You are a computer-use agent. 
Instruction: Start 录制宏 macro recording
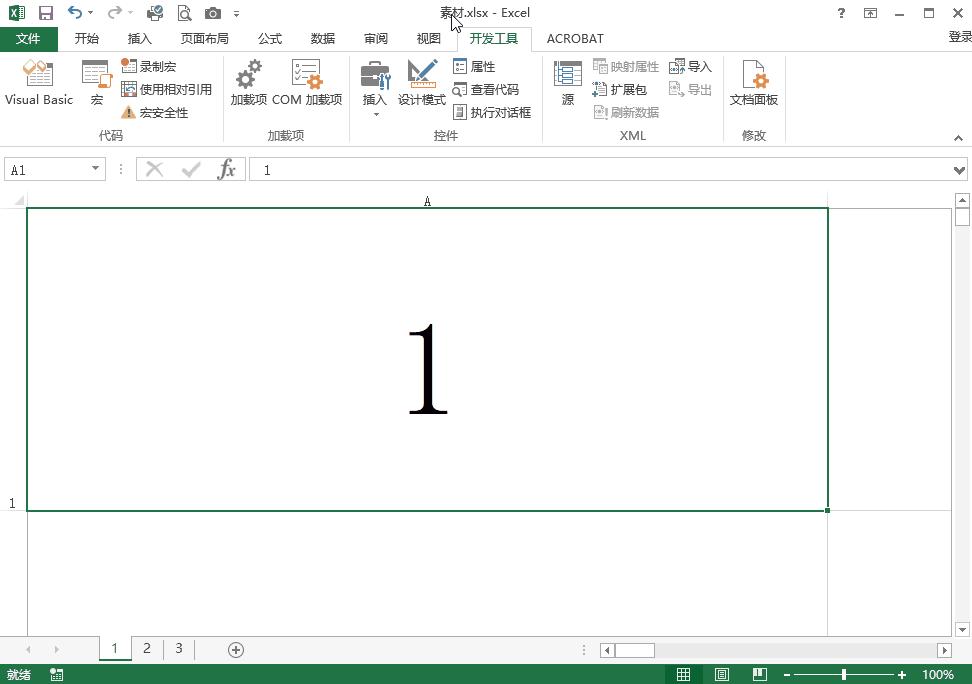(149, 66)
